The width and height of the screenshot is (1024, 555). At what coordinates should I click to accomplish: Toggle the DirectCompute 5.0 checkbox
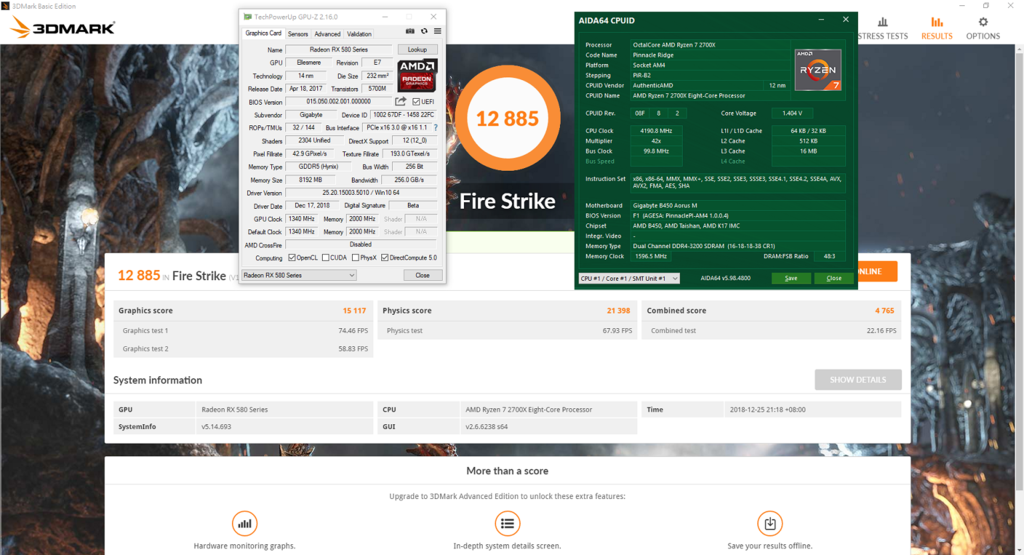tap(385, 257)
